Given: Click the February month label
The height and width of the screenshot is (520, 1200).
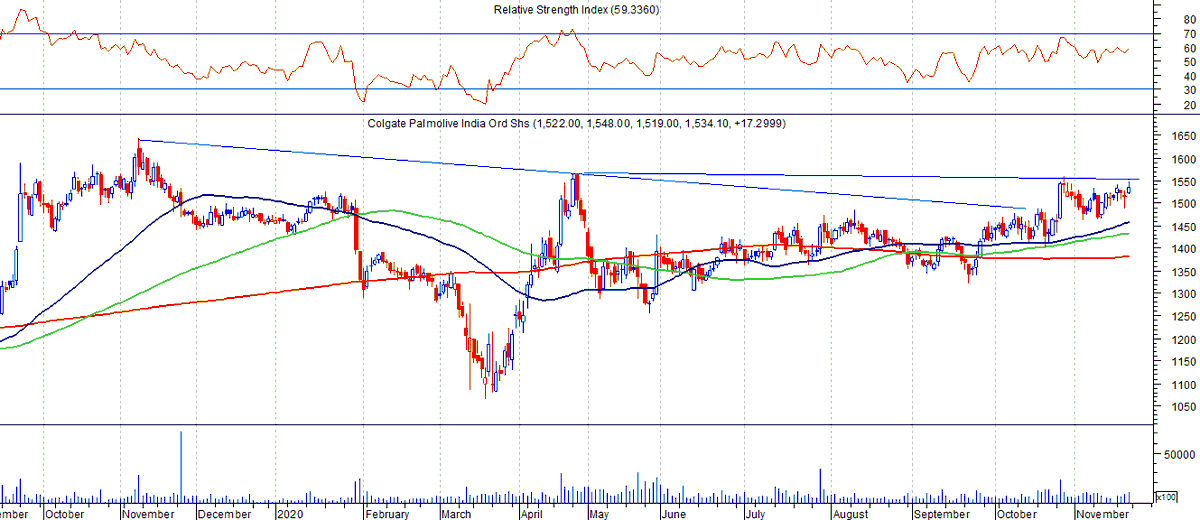Looking at the screenshot, I should 386,514.
